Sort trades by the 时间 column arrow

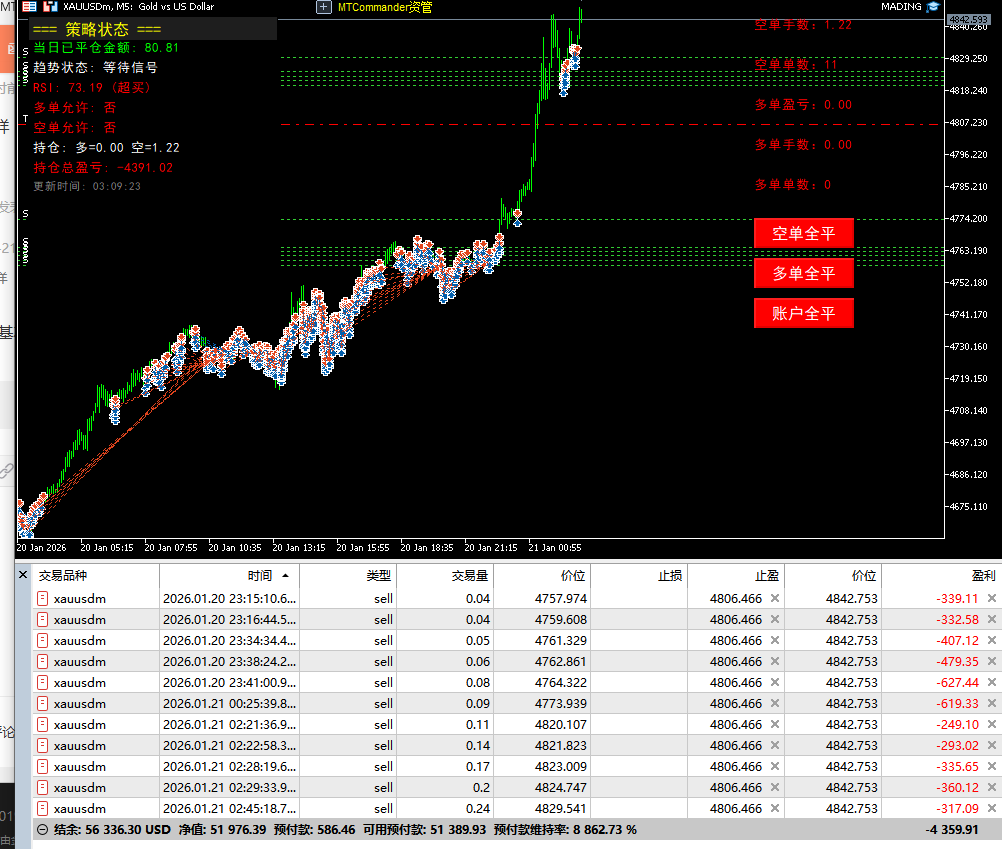click(286, 576)
